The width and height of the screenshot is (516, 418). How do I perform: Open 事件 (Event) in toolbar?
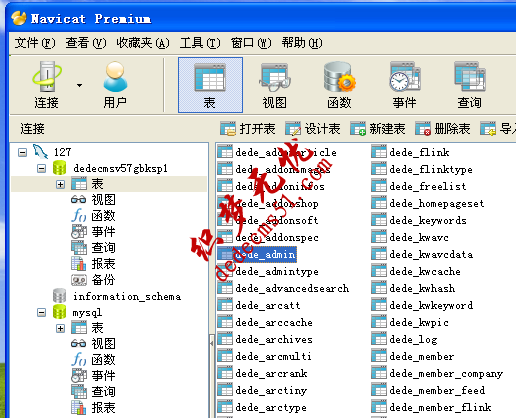[404, 85]
